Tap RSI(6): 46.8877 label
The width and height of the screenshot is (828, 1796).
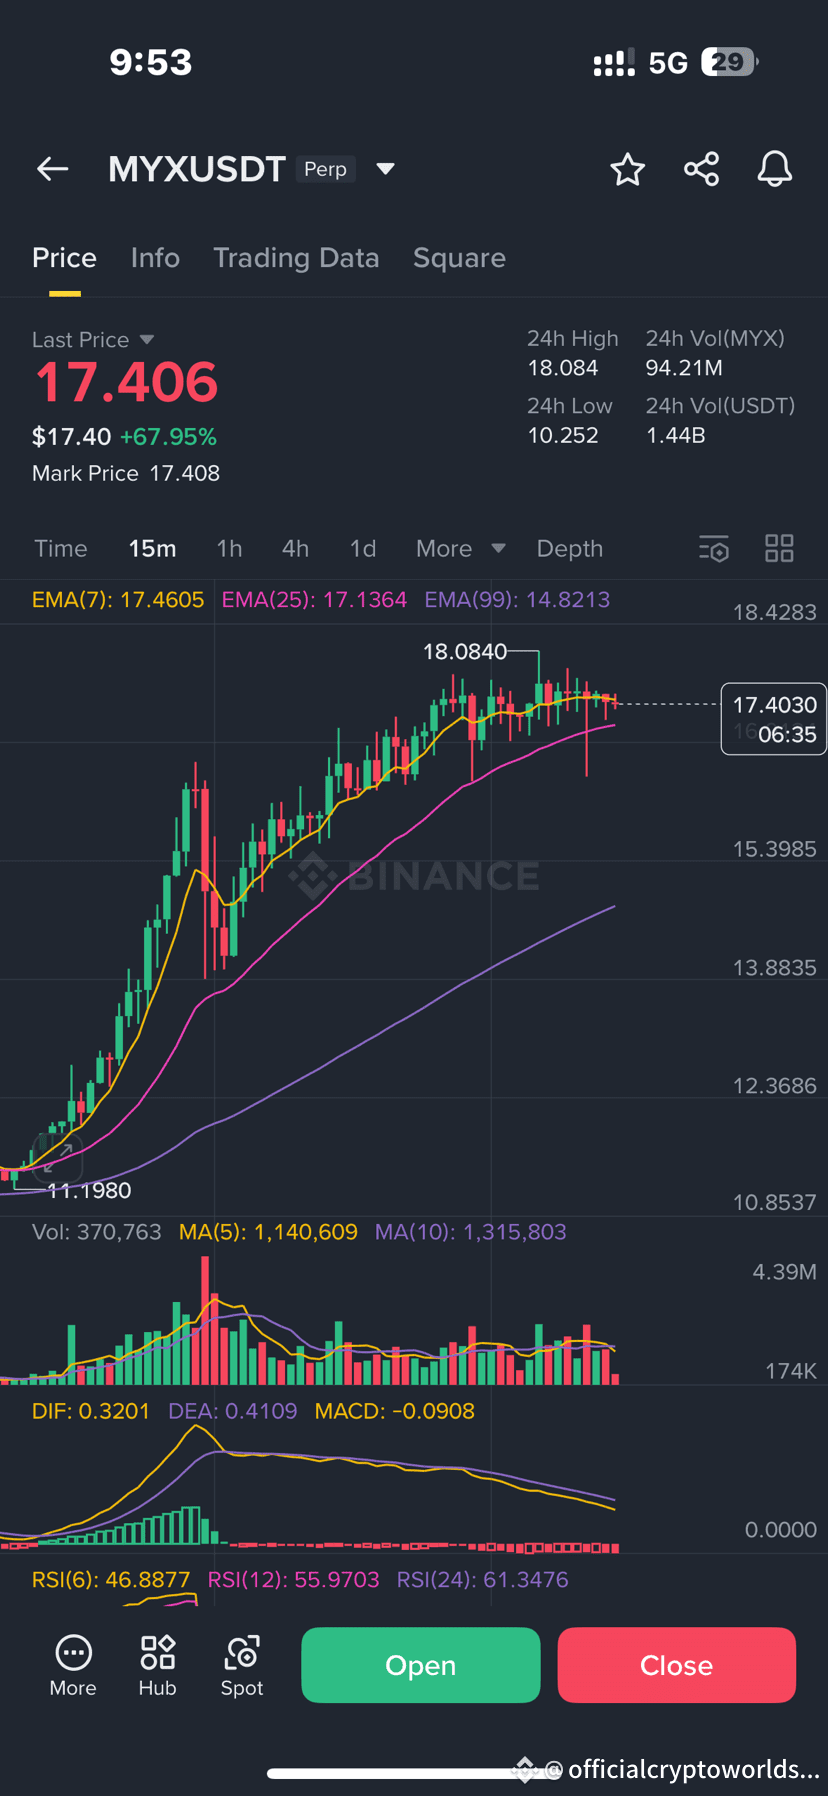(111, 1580)
